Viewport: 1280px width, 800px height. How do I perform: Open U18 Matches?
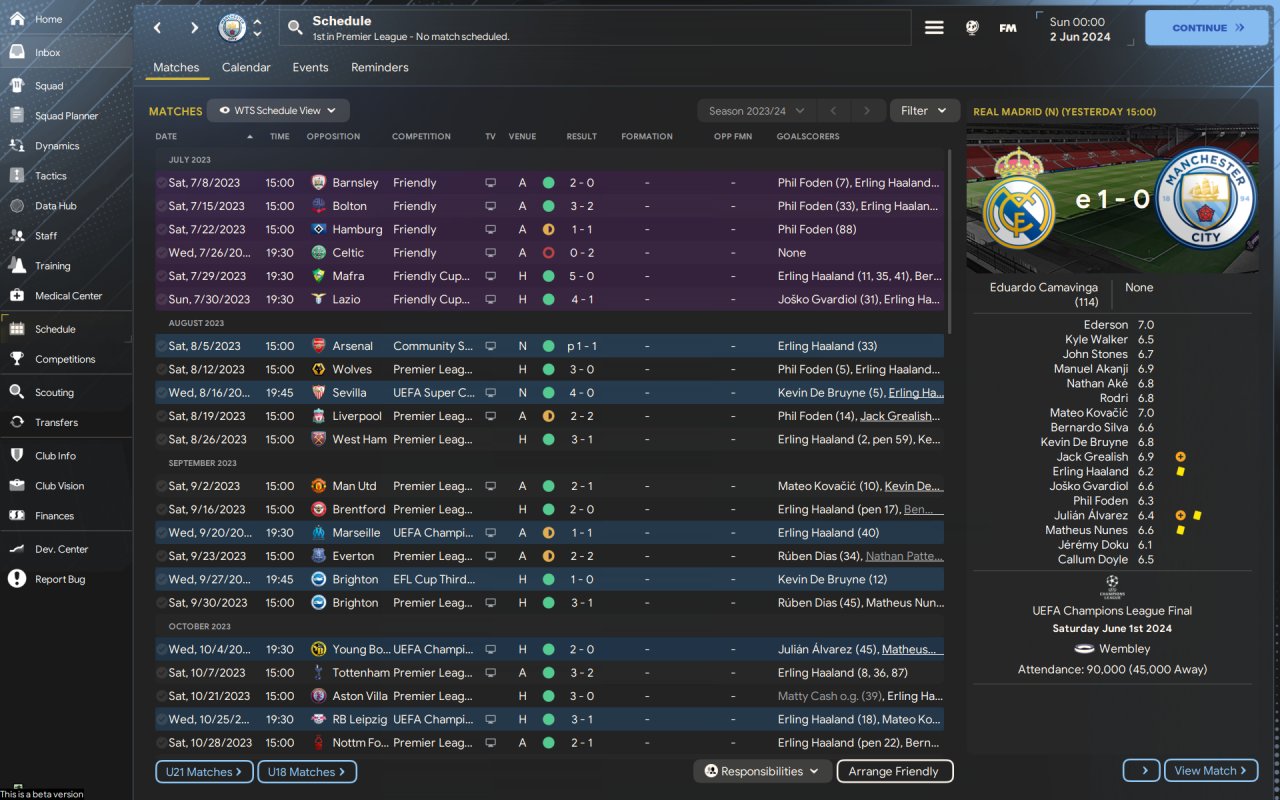tap(307, 771)
